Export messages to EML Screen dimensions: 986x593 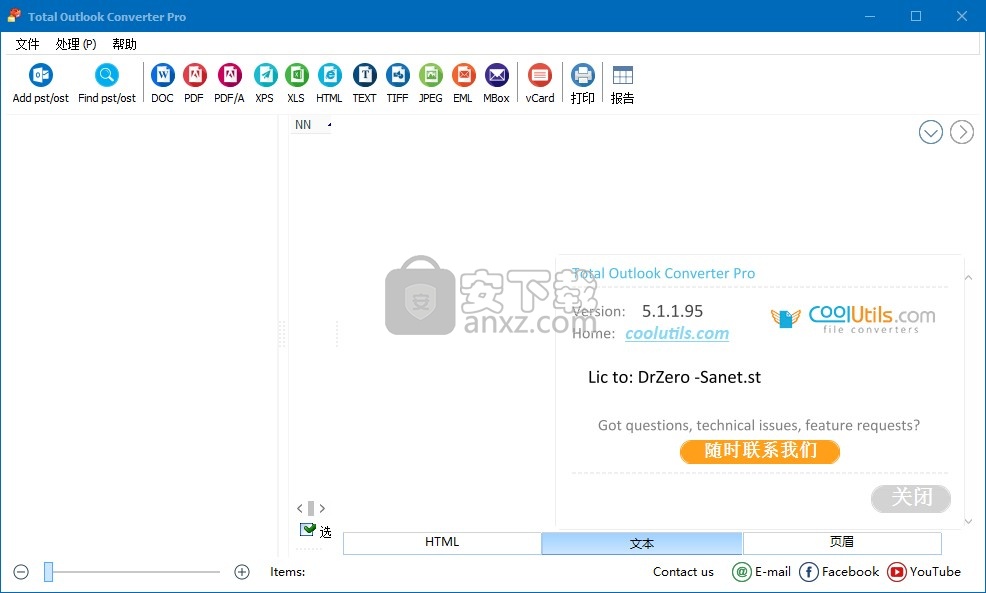pyautogui.click(x=463, y=84)
